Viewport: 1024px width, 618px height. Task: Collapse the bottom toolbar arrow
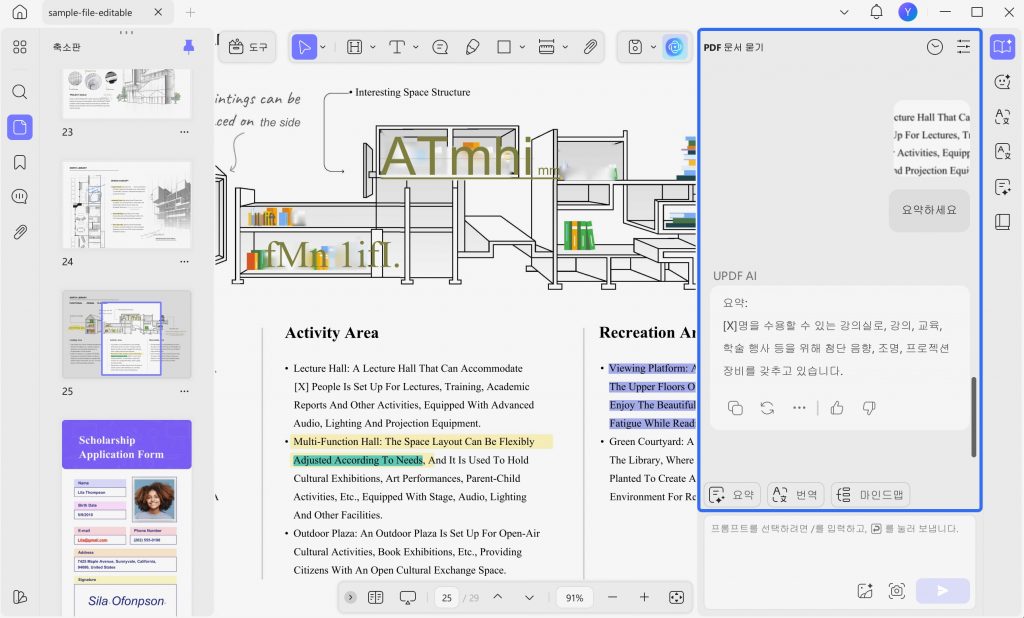click(351, 597)
